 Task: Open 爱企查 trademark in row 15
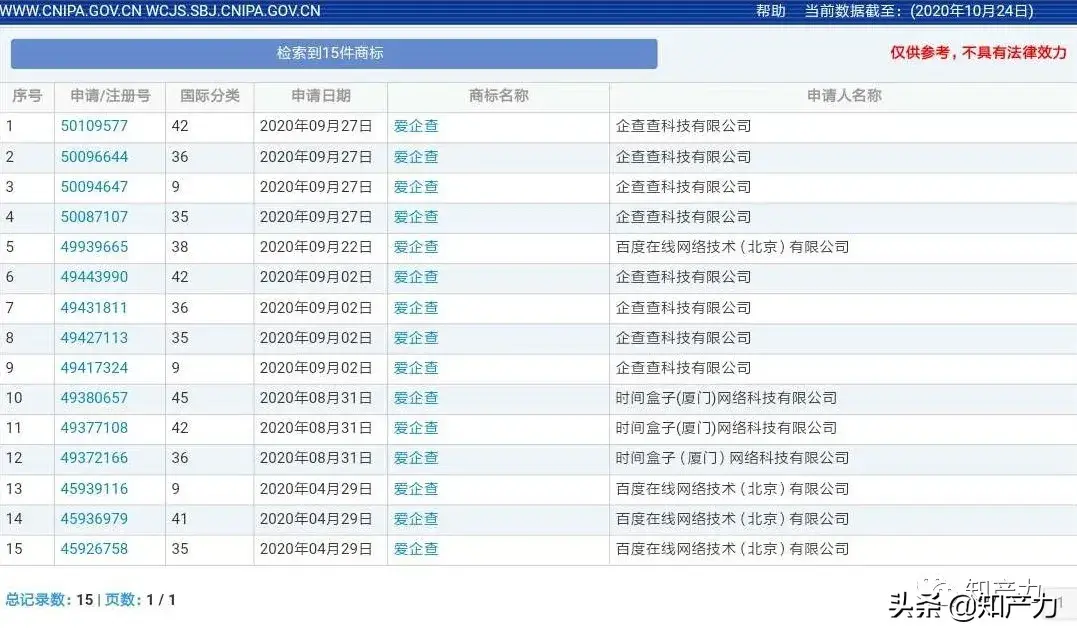416,549
